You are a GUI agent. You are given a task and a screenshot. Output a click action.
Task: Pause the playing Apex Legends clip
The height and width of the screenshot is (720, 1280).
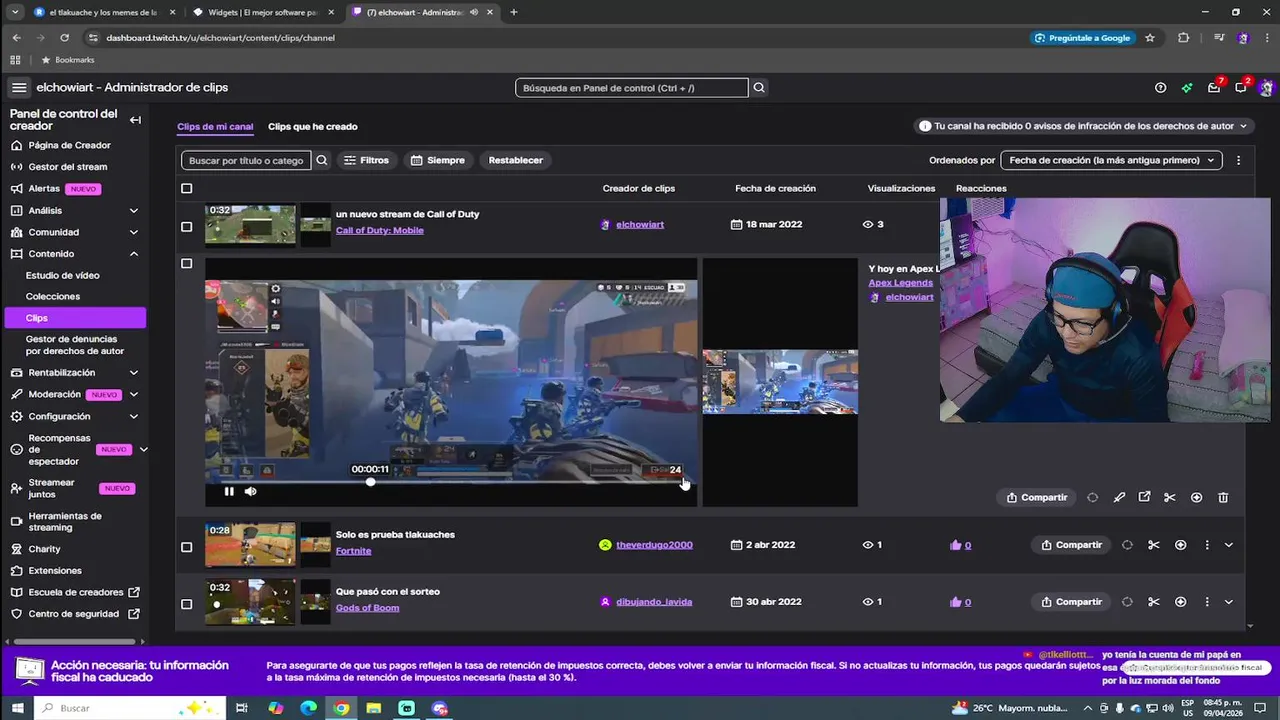point(229,491)
